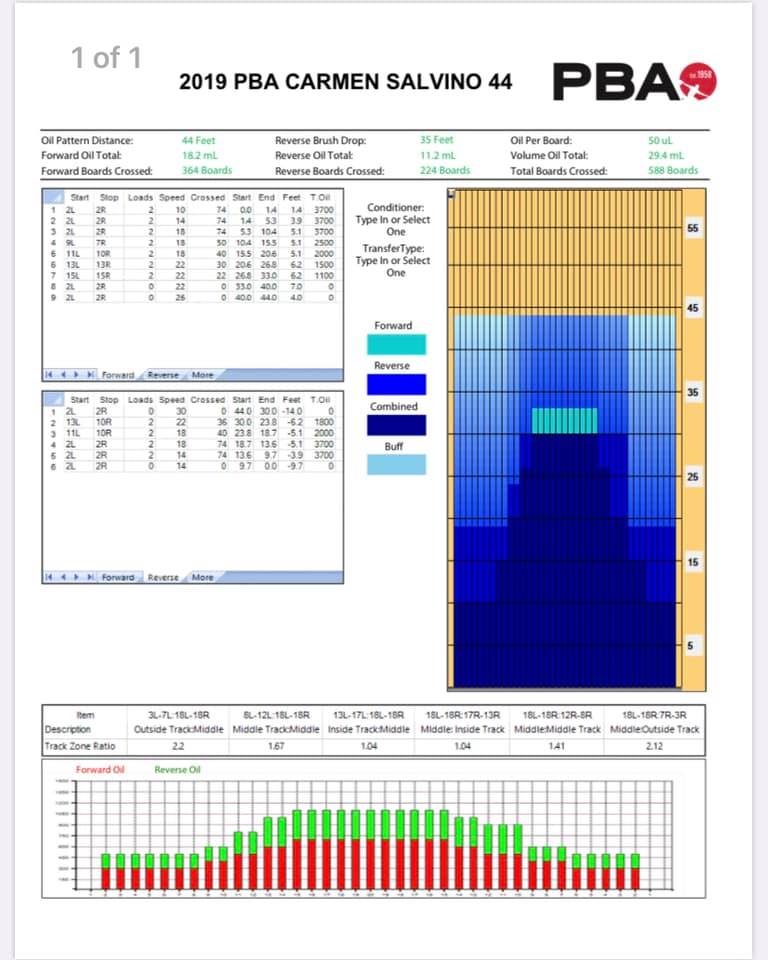Click T.Oil value 1100 in upper table
Viewport: 768px width, 960px height.
[x=323, y=276]
